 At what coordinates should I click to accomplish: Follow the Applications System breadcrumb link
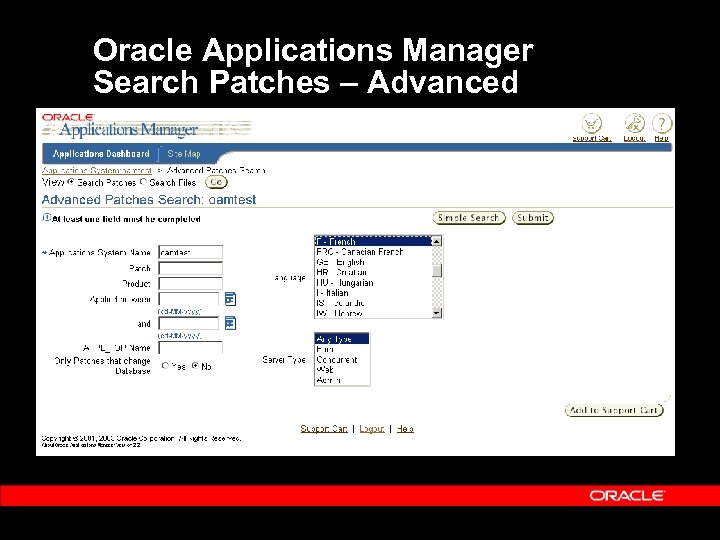click(x=96, y=170)
